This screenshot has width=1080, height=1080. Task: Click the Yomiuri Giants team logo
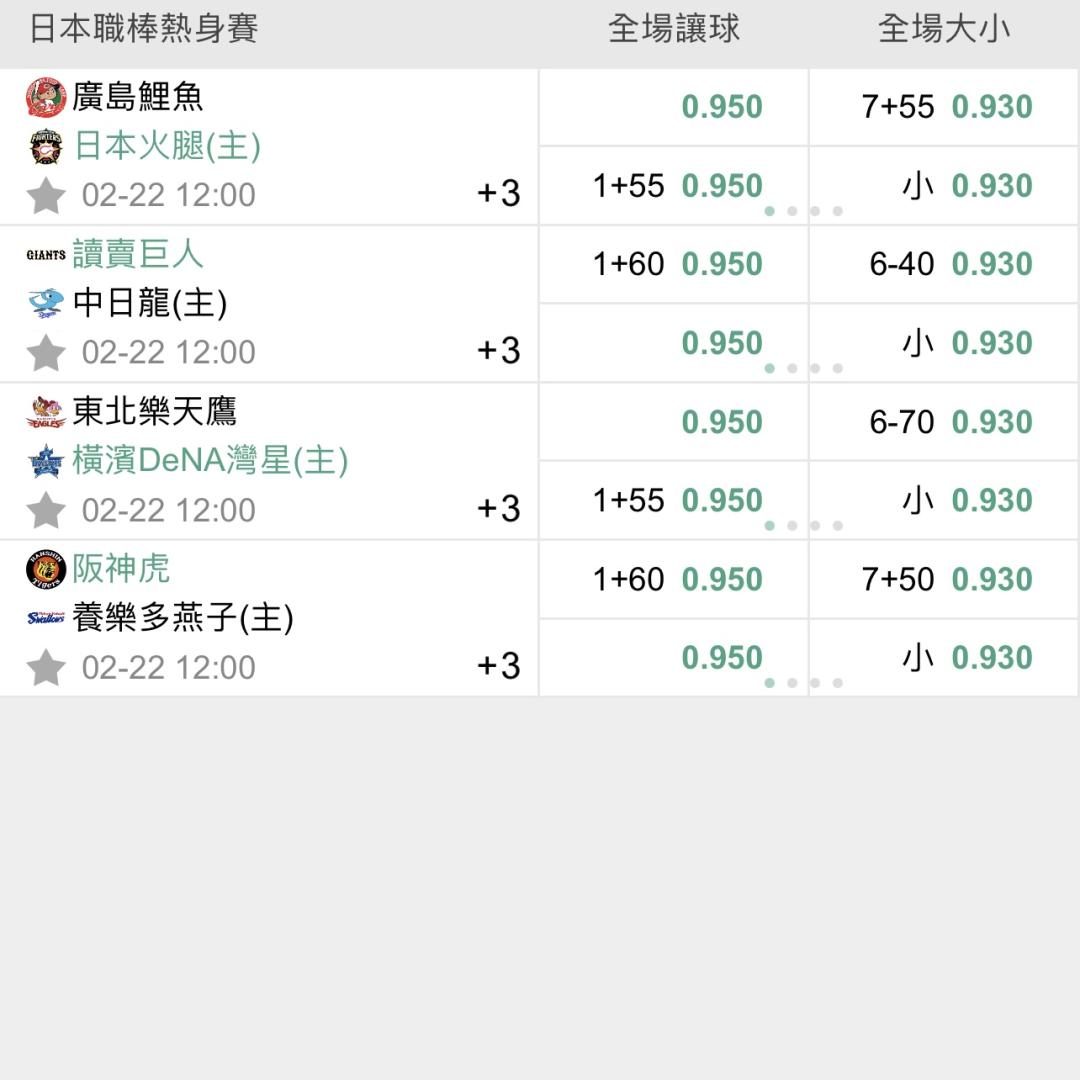(46, 254)
